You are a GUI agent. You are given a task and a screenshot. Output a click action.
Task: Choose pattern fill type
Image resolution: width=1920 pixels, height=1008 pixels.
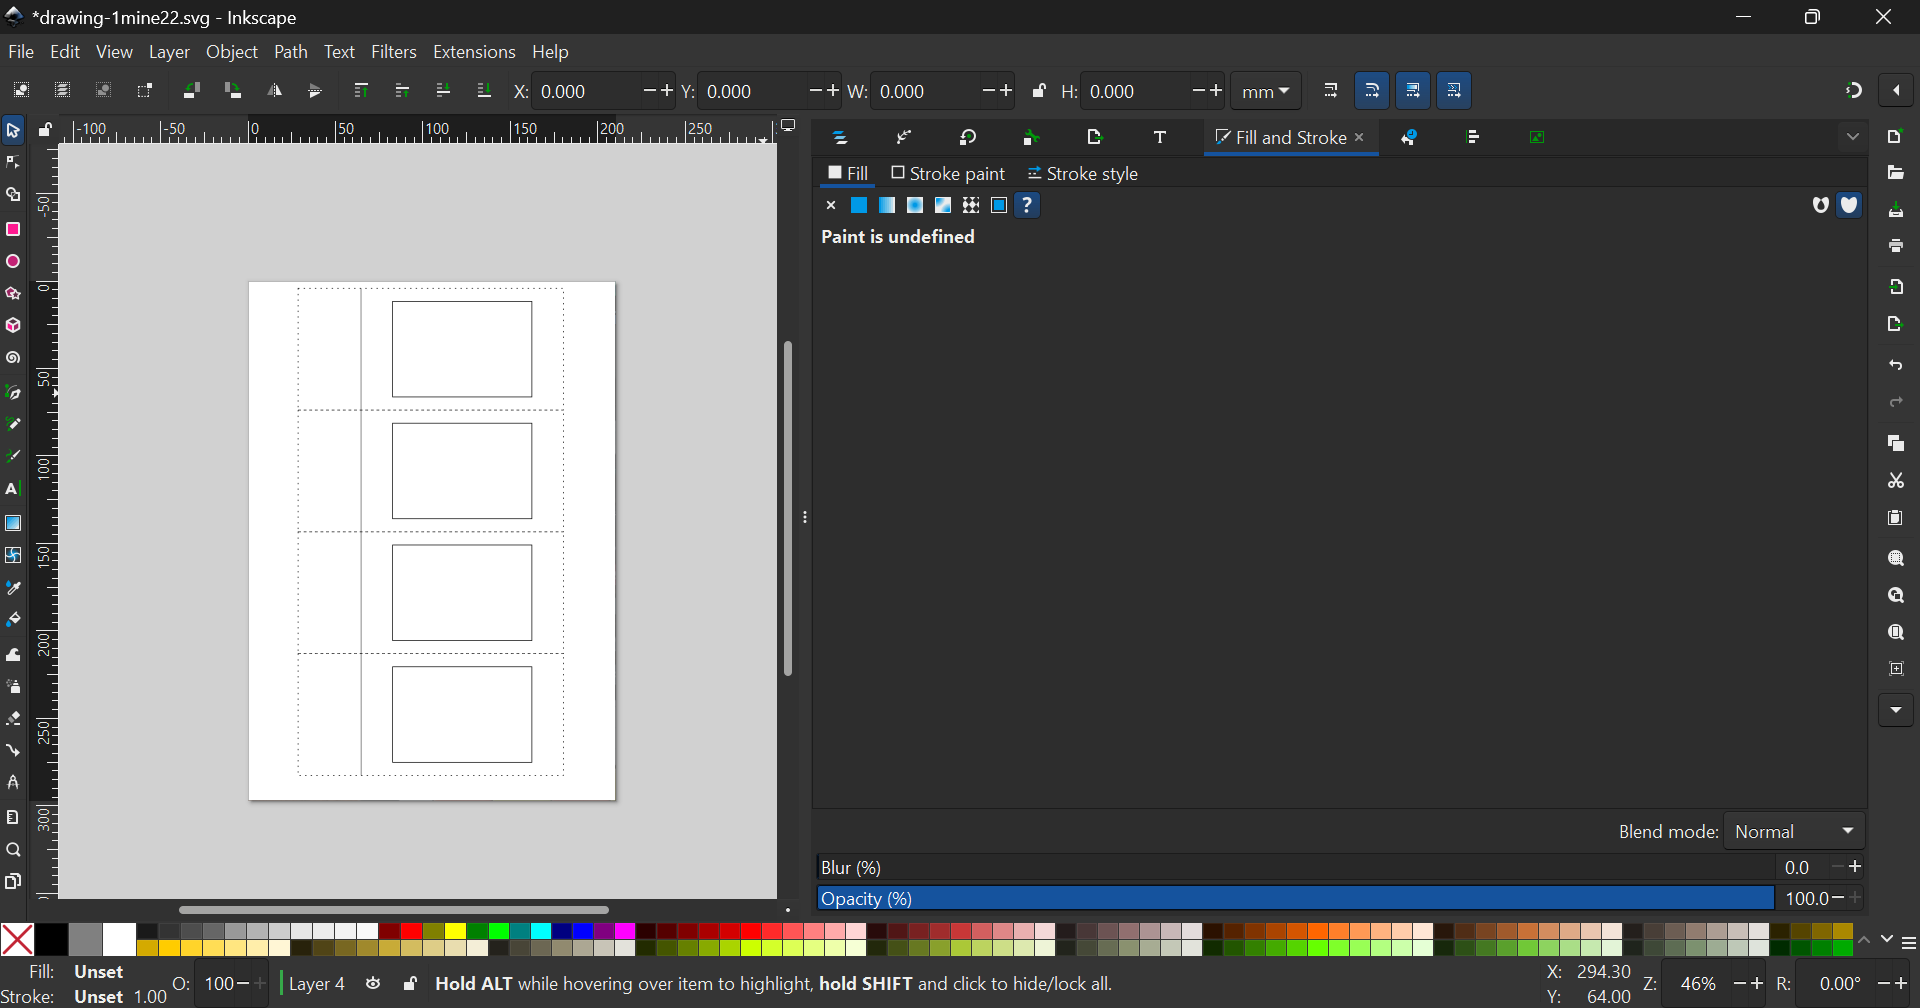[971, 206]
